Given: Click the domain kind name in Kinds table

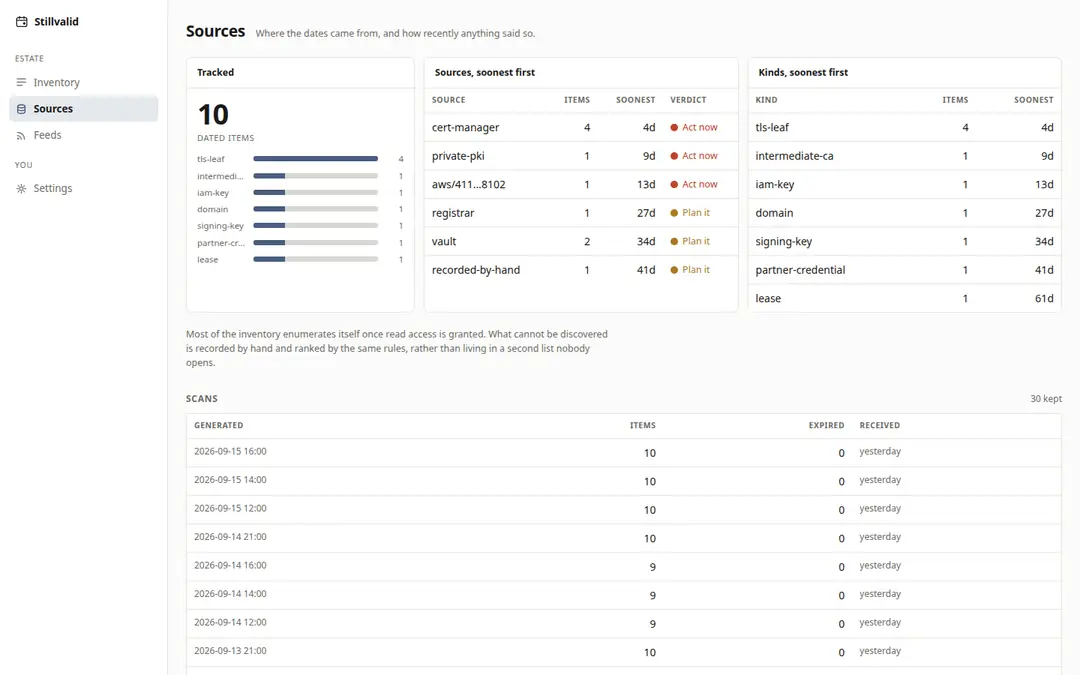Looking at the screenshot, I should click(774, 213).
